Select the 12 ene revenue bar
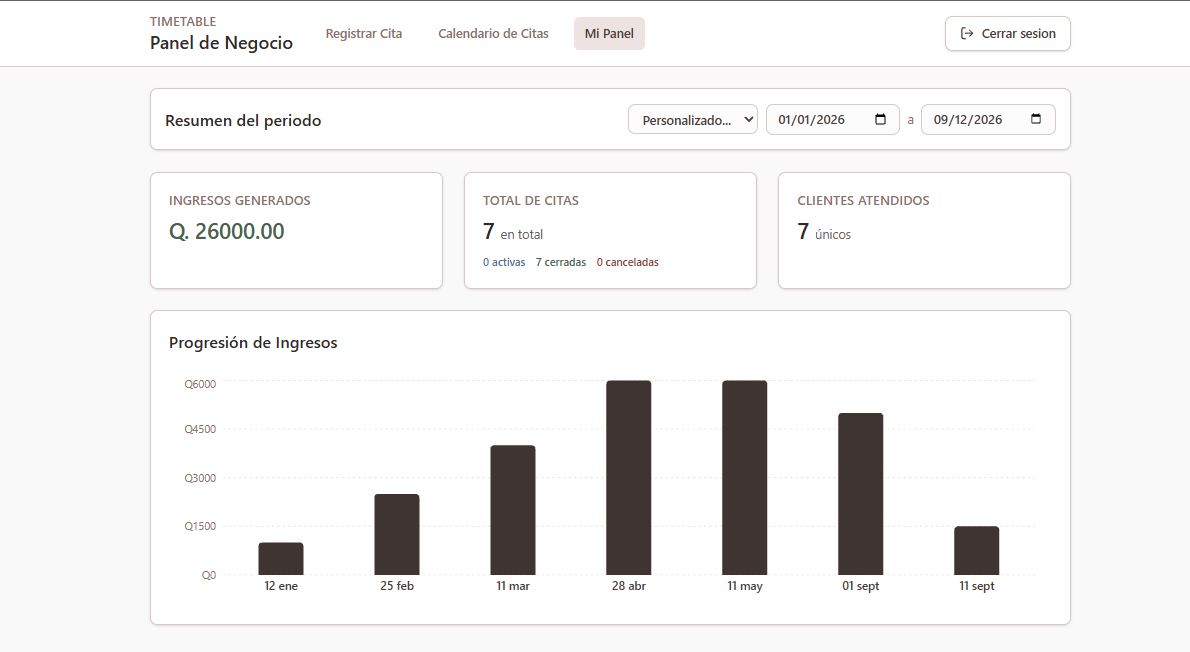 [281, 559]
